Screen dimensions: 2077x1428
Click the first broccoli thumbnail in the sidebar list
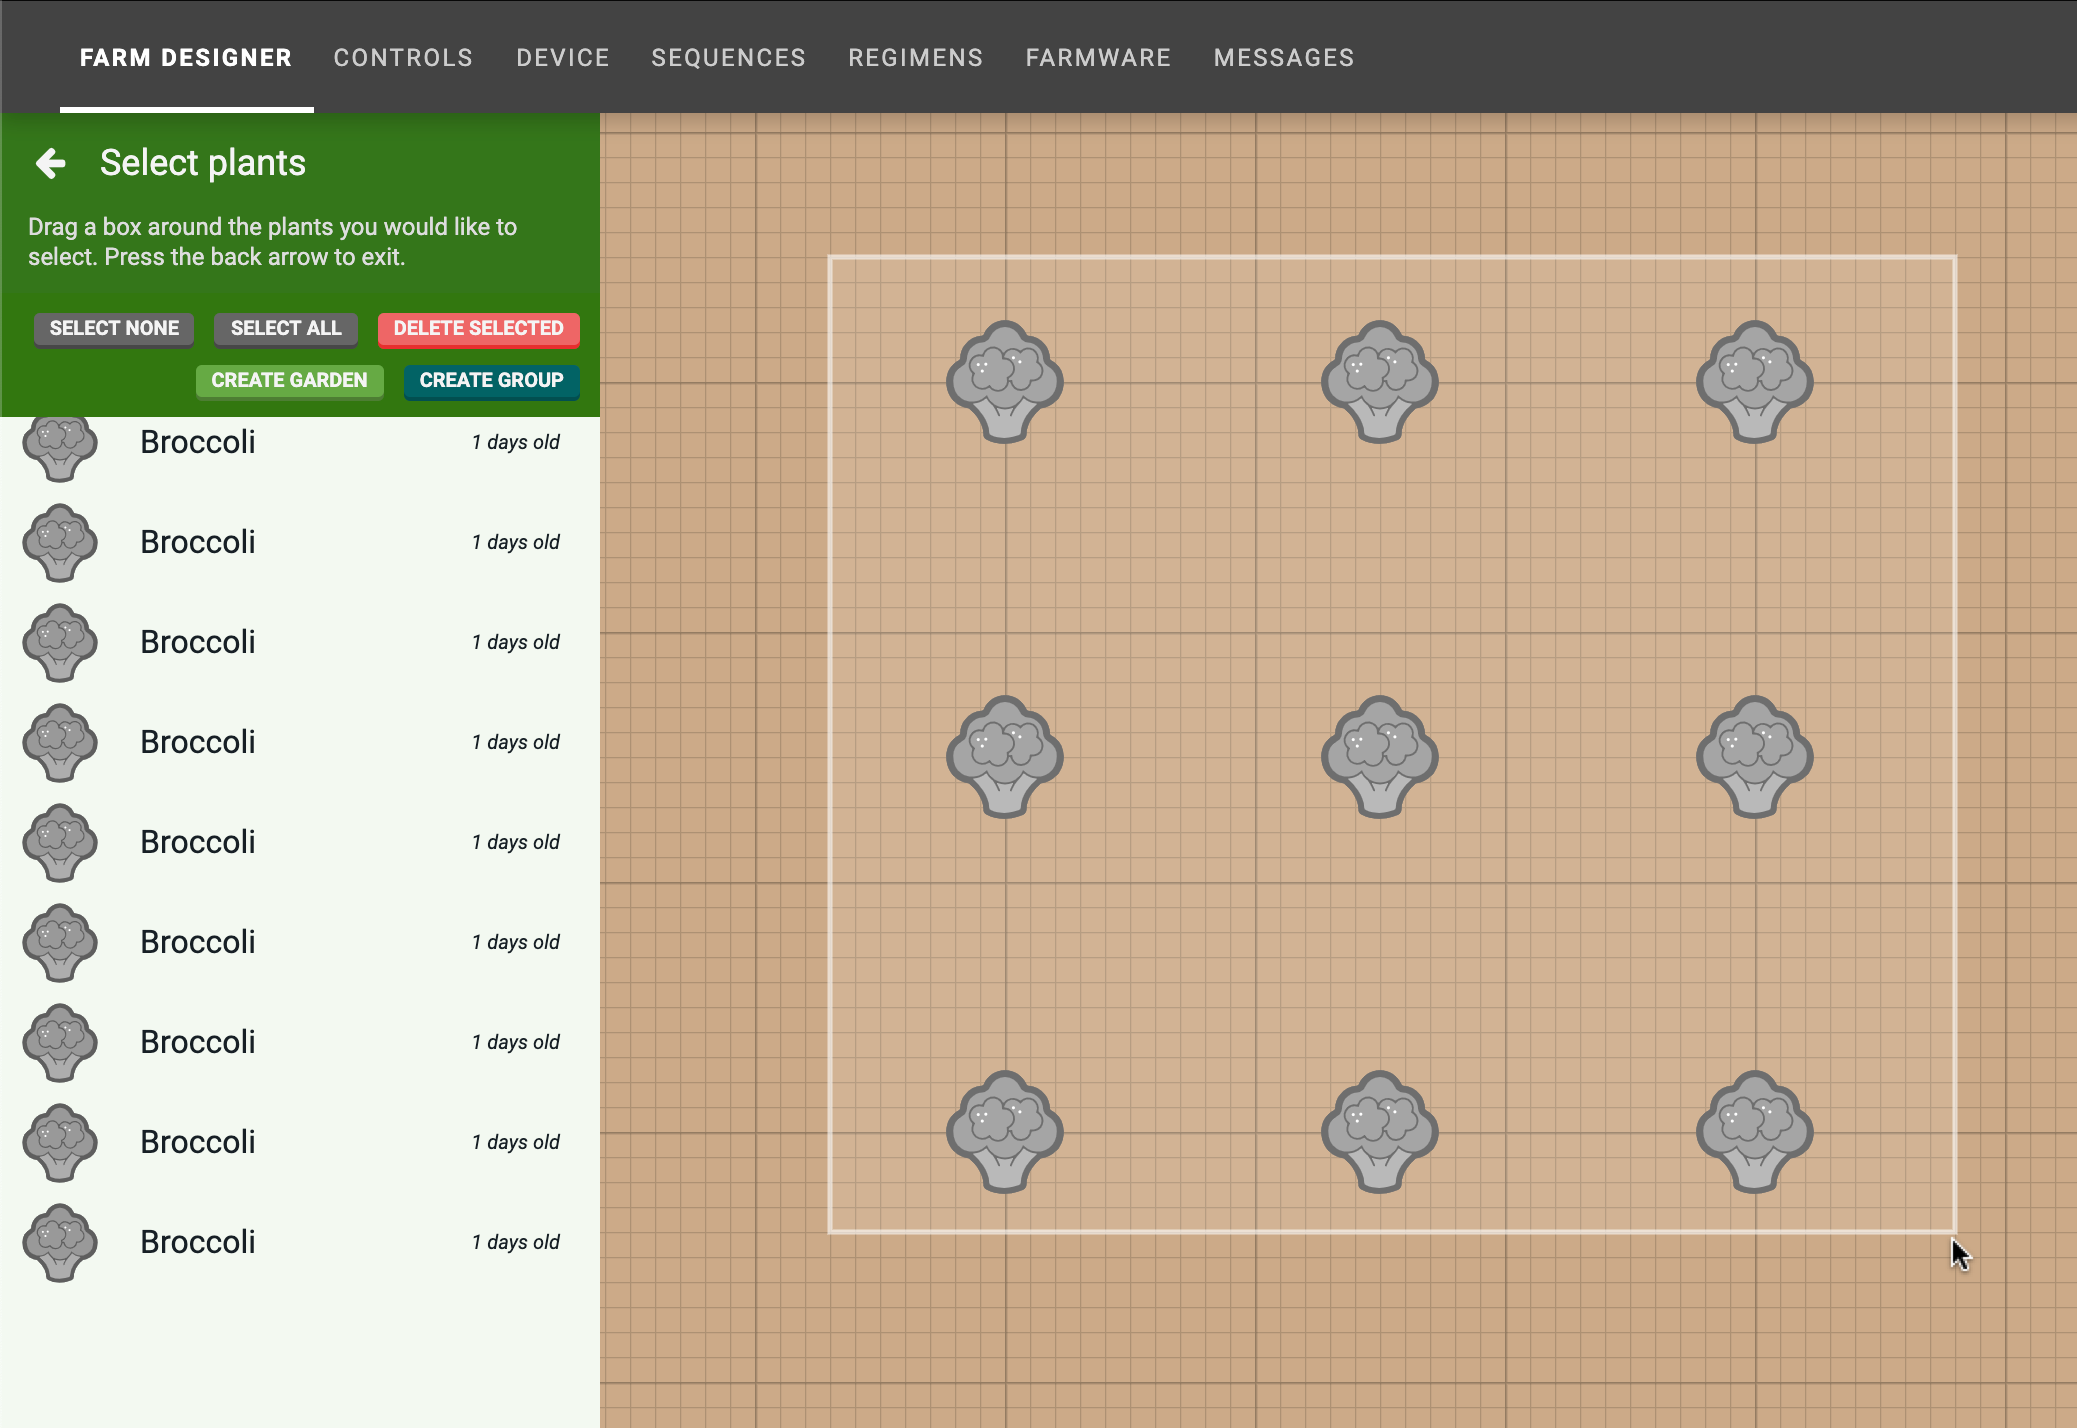pos(58,443)
